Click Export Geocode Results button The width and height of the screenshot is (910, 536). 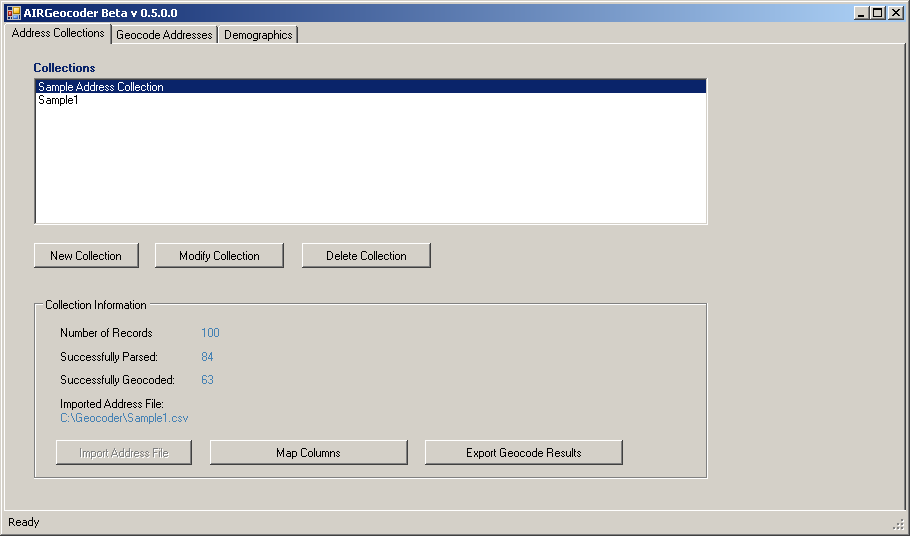pyautogui.click(x=523, y=452)
